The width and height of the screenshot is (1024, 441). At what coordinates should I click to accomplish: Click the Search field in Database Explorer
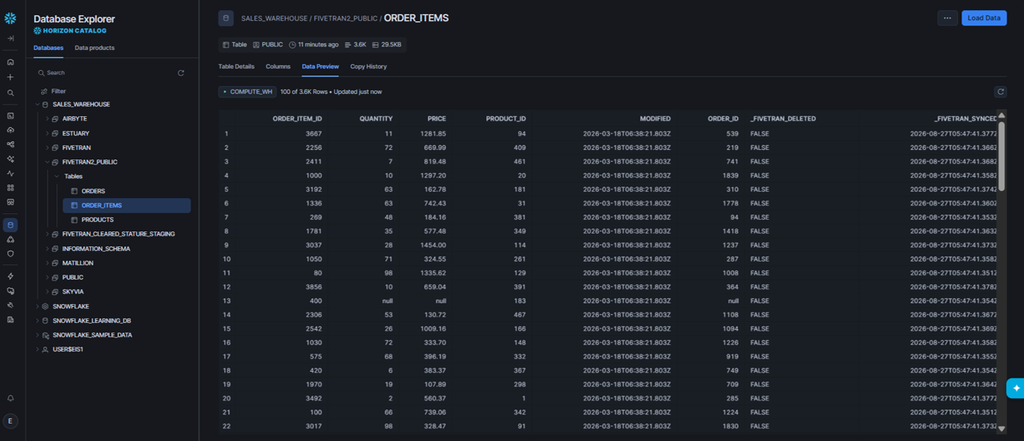coord(104,73)
